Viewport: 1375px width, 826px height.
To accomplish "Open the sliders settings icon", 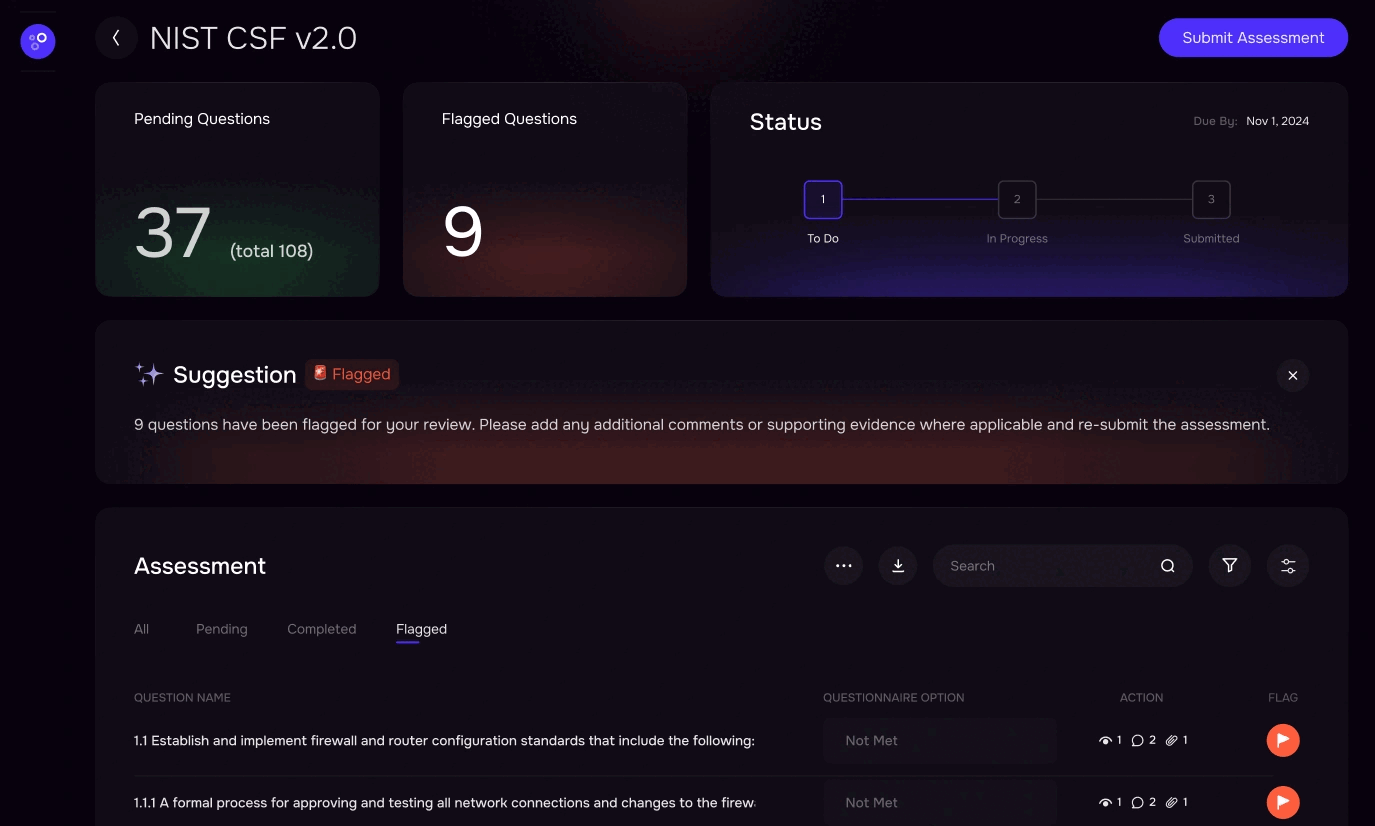I will click(x=1288, y=566).
